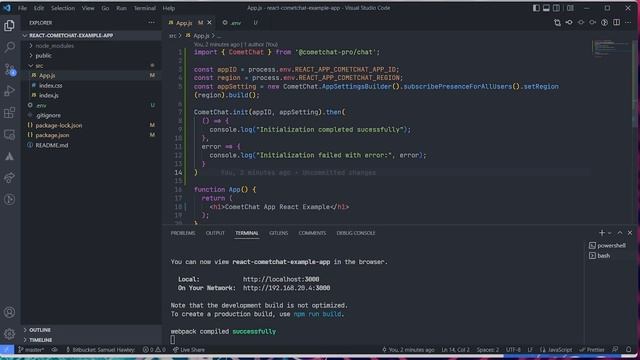Toggle Primary Side Bar layout icon
Screen dimensions: 640x360
(x=536, y=8)
